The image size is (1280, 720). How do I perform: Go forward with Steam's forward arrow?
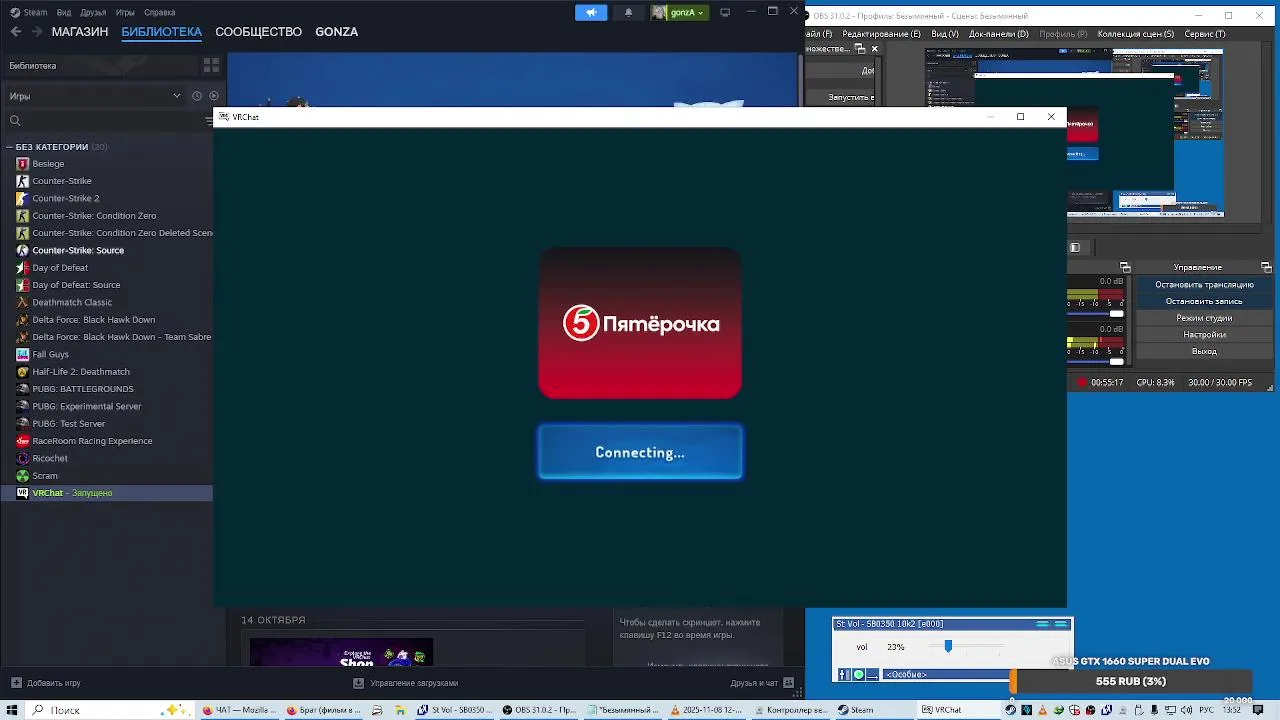[x=37, y=32]
